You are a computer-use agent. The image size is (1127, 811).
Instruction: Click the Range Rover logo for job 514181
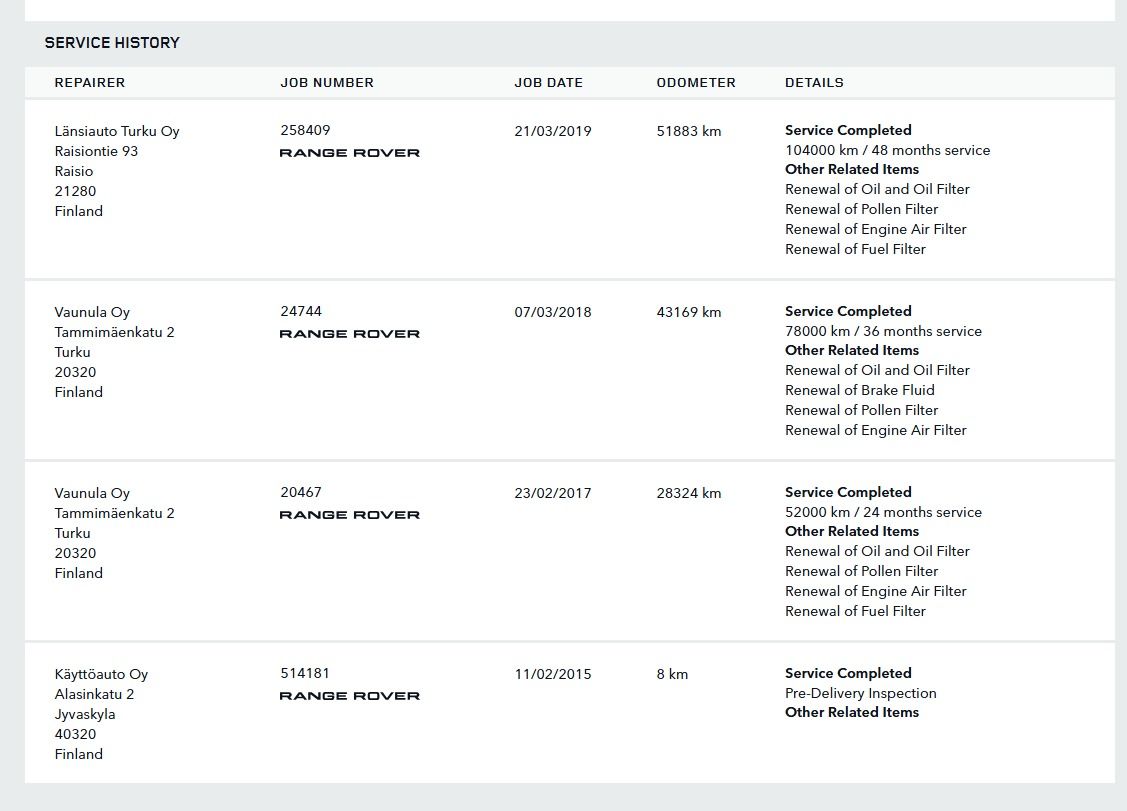point(349,696)
